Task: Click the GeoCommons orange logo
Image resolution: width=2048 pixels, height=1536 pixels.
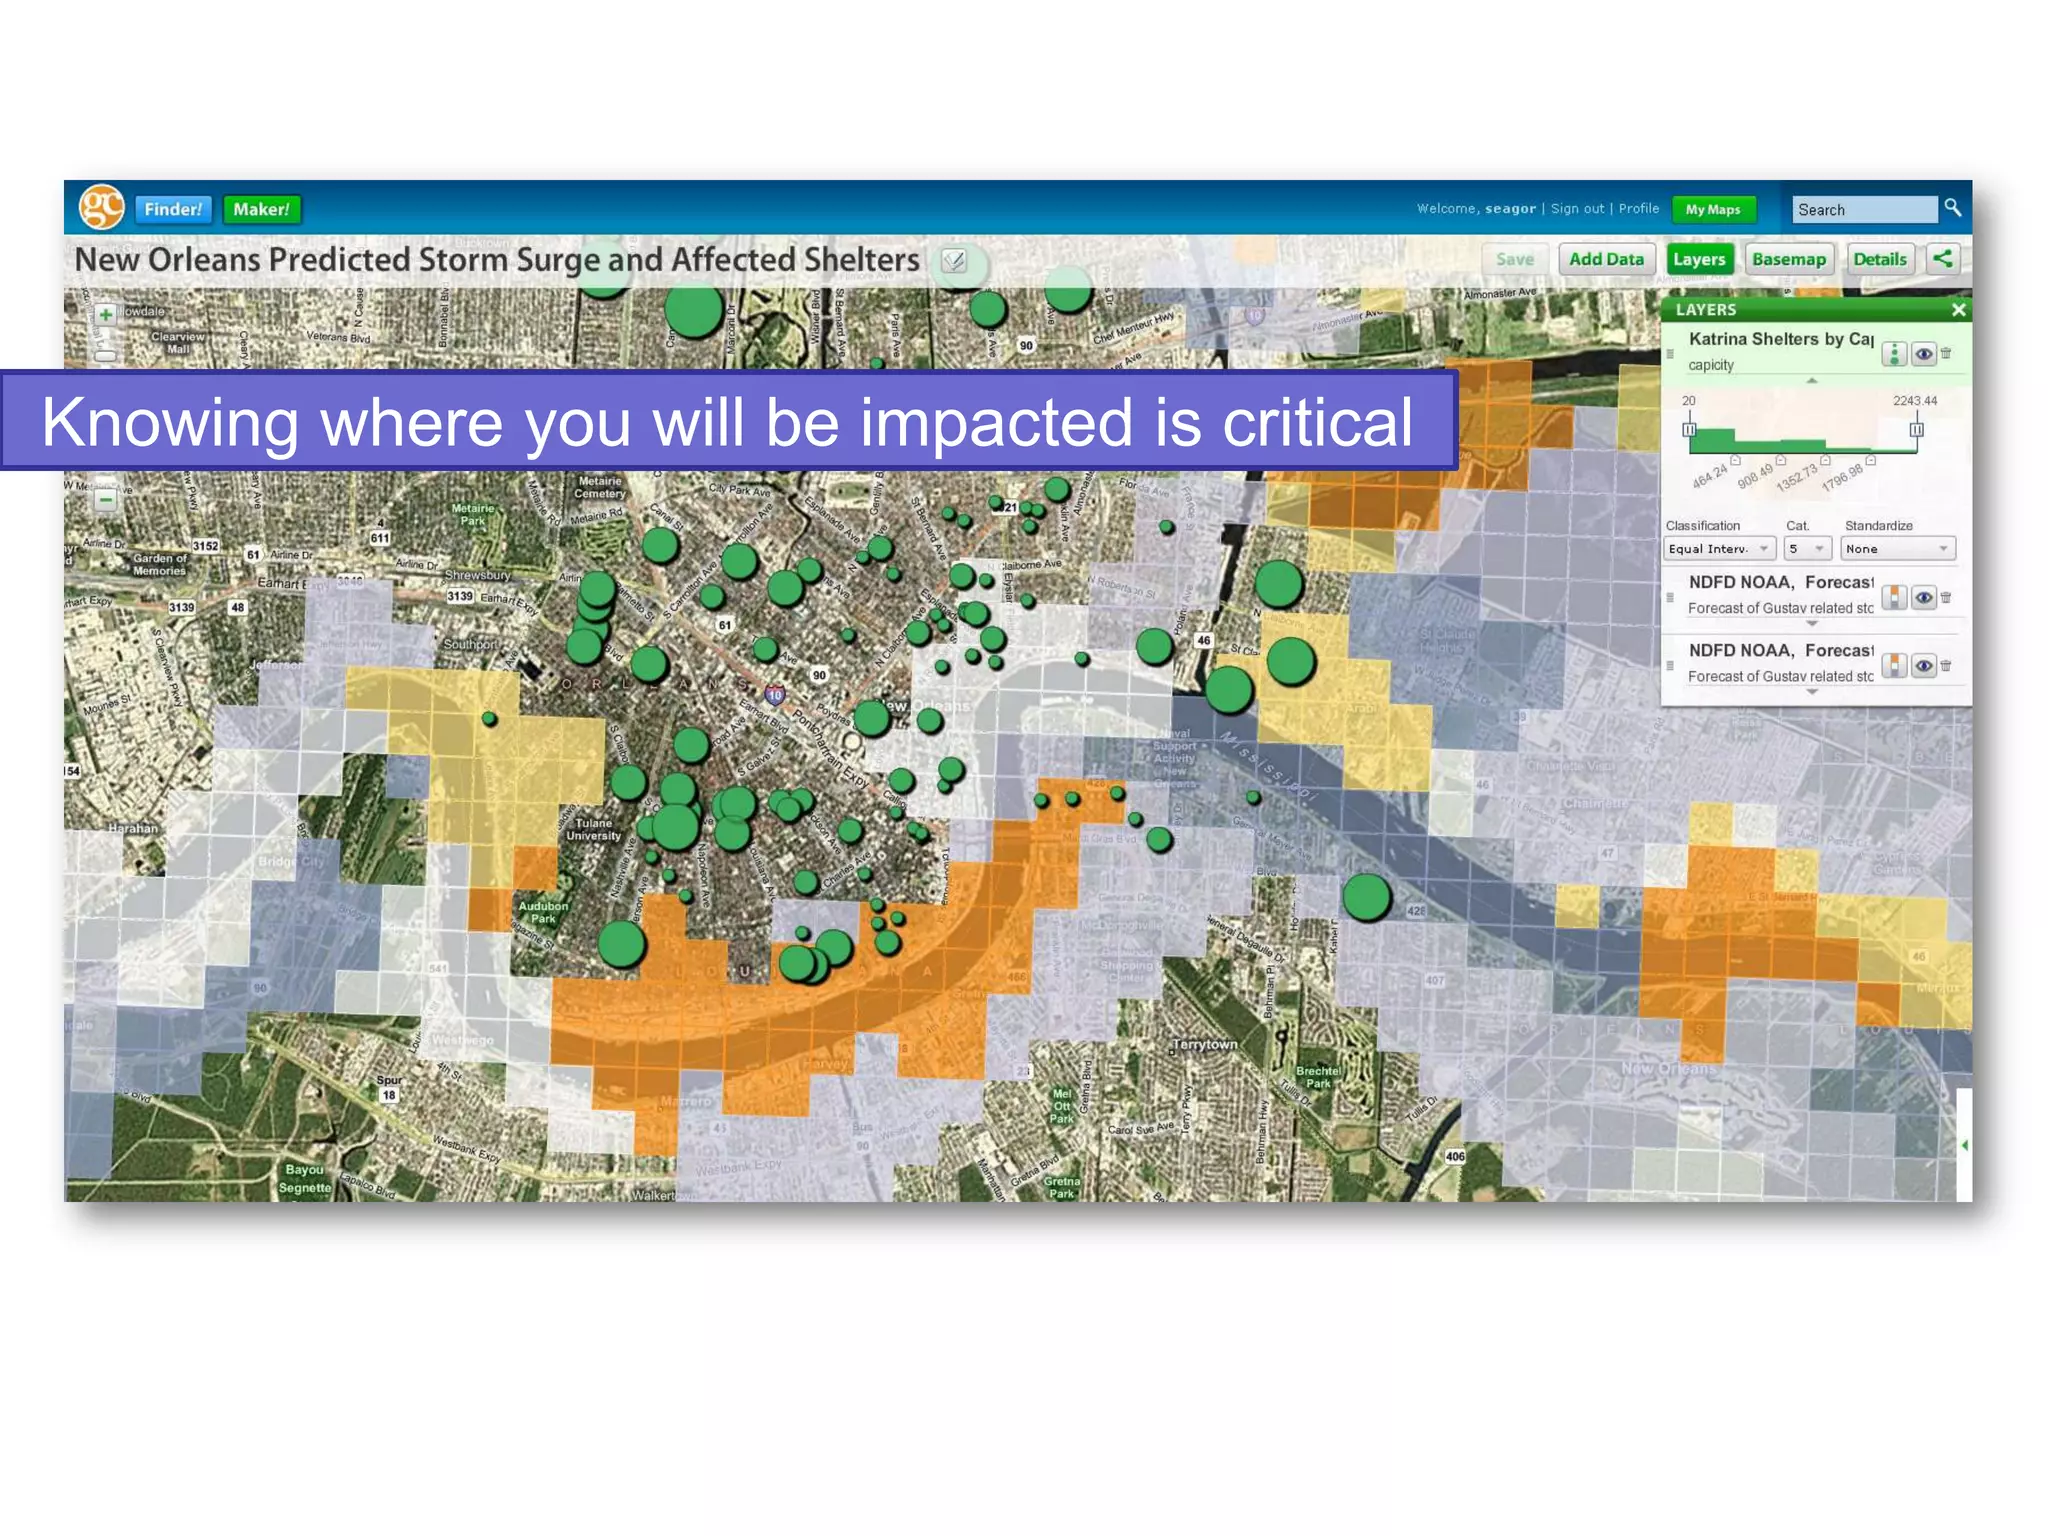Action: [x=102, y=207]
